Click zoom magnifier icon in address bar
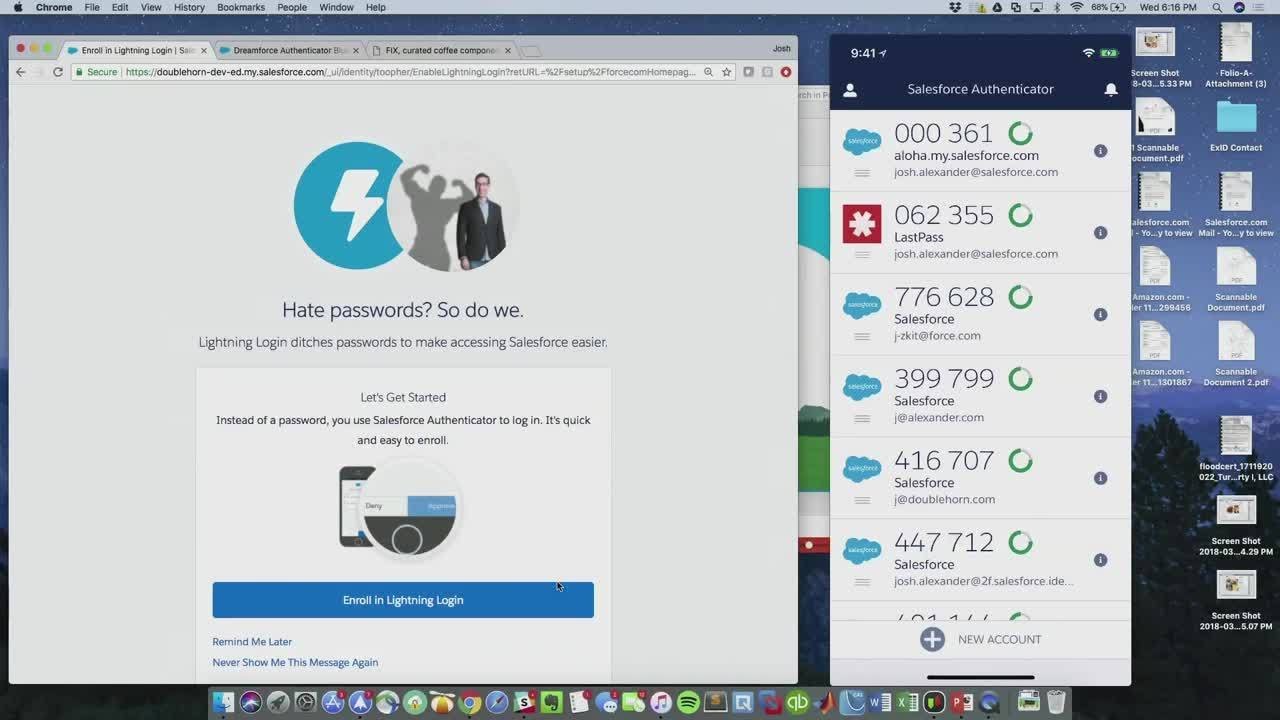1280x720 pixels. [708, 72]
